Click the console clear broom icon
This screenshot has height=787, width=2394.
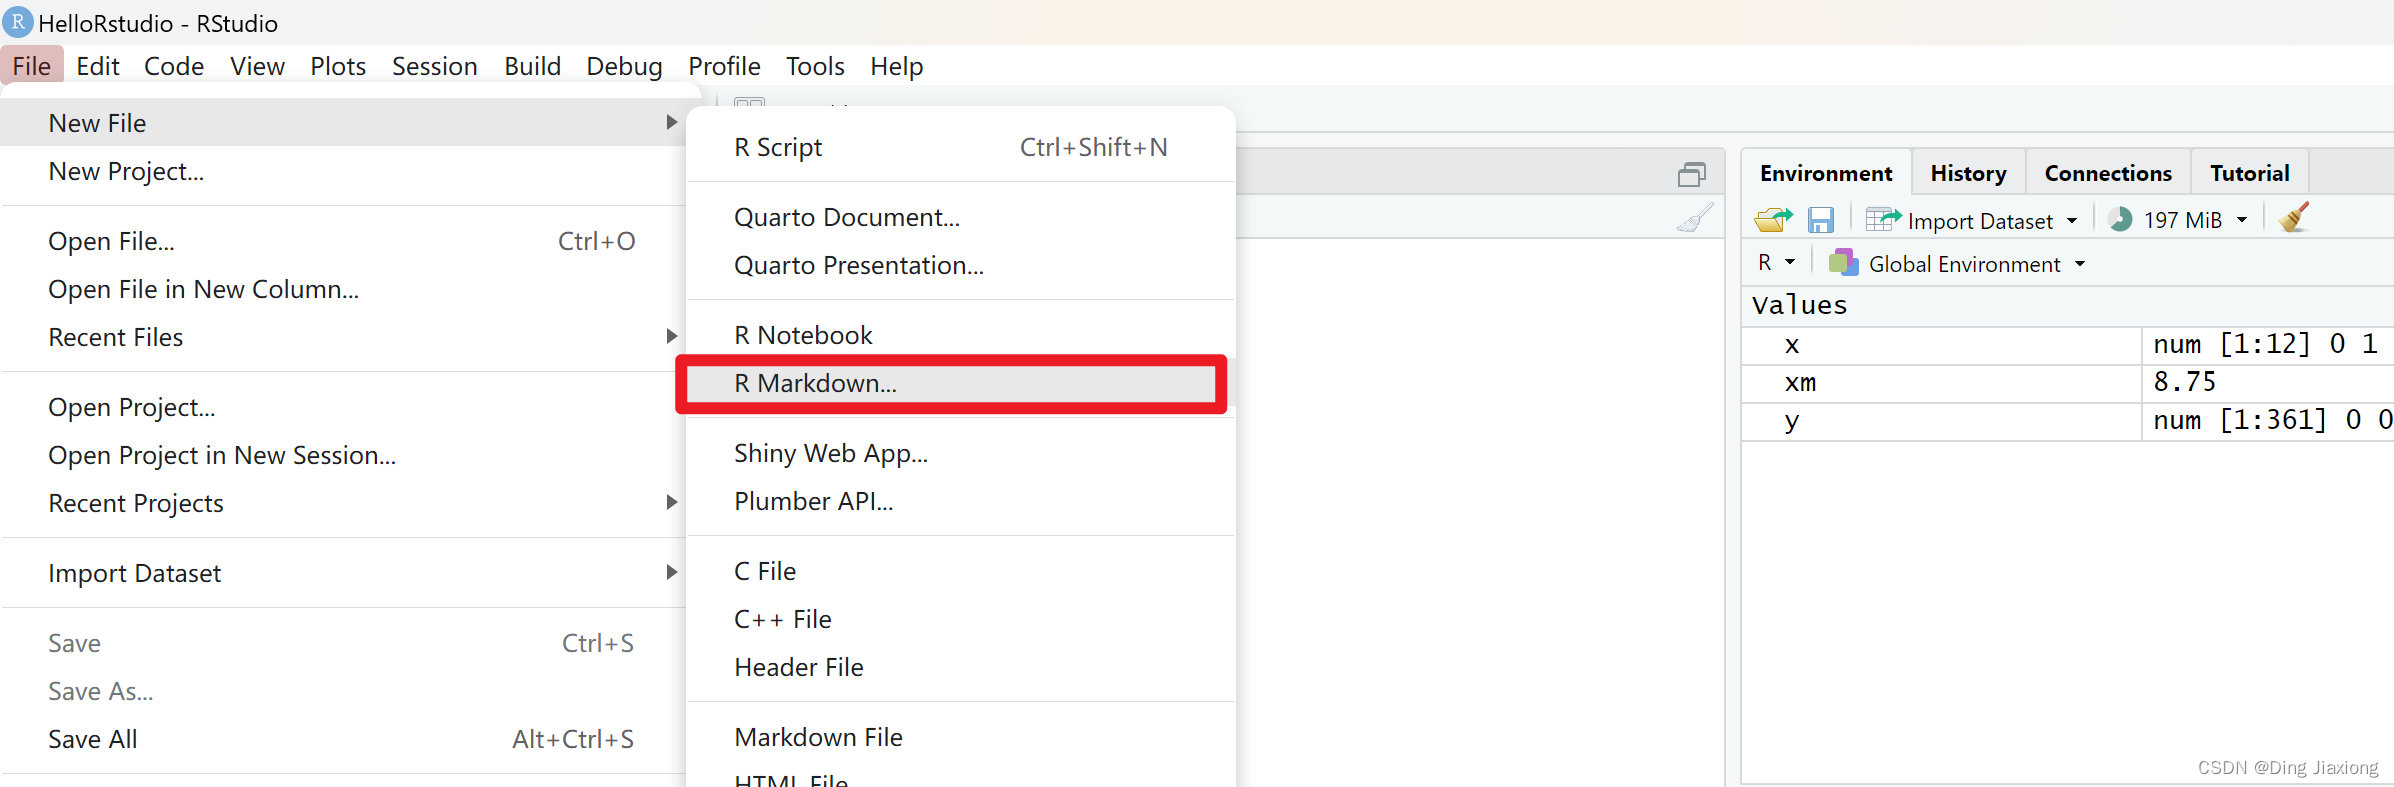1695,218
